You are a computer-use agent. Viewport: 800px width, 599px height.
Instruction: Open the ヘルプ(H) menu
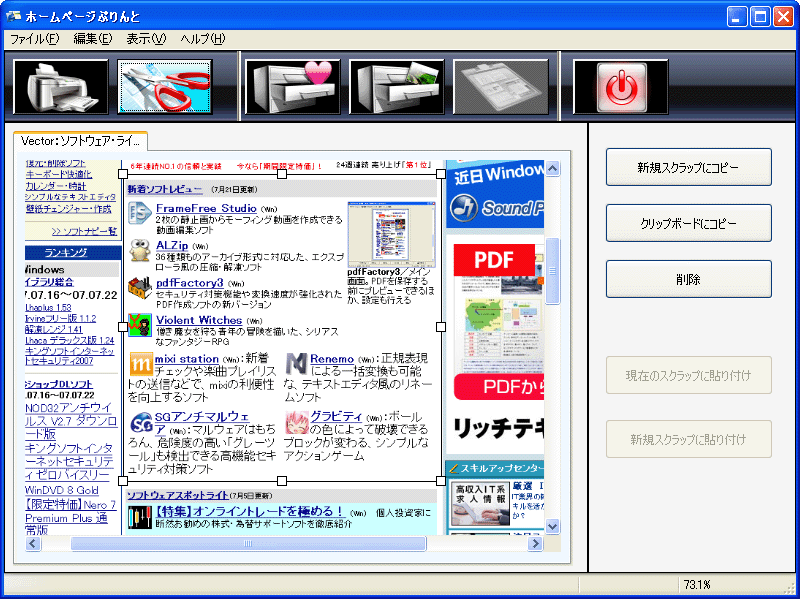(203, 39)
